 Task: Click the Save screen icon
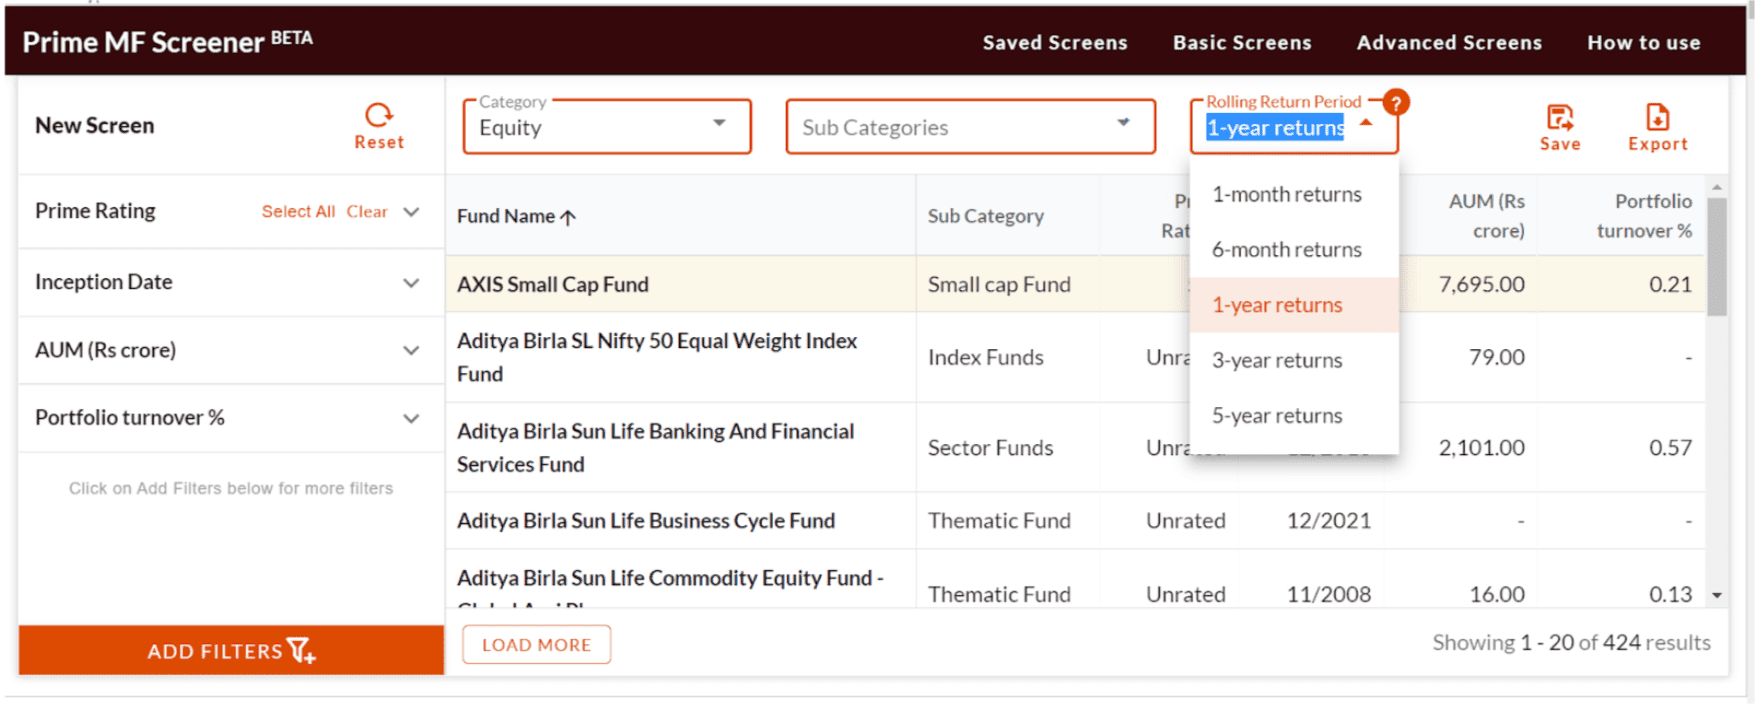click(x=1559, y=117)
